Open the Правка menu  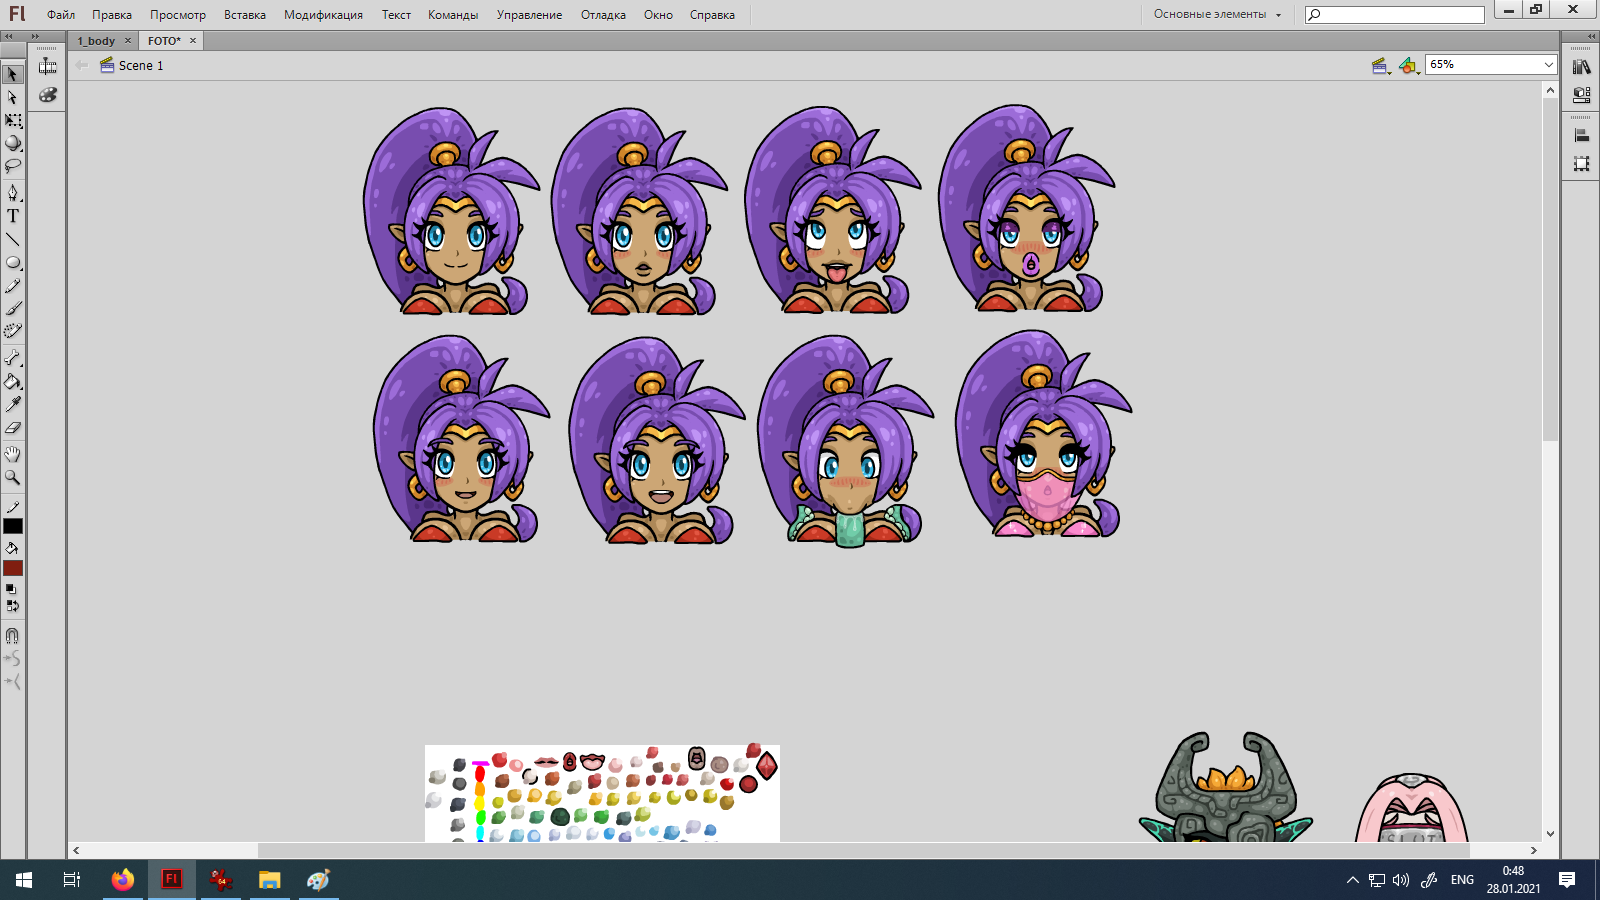112,15
